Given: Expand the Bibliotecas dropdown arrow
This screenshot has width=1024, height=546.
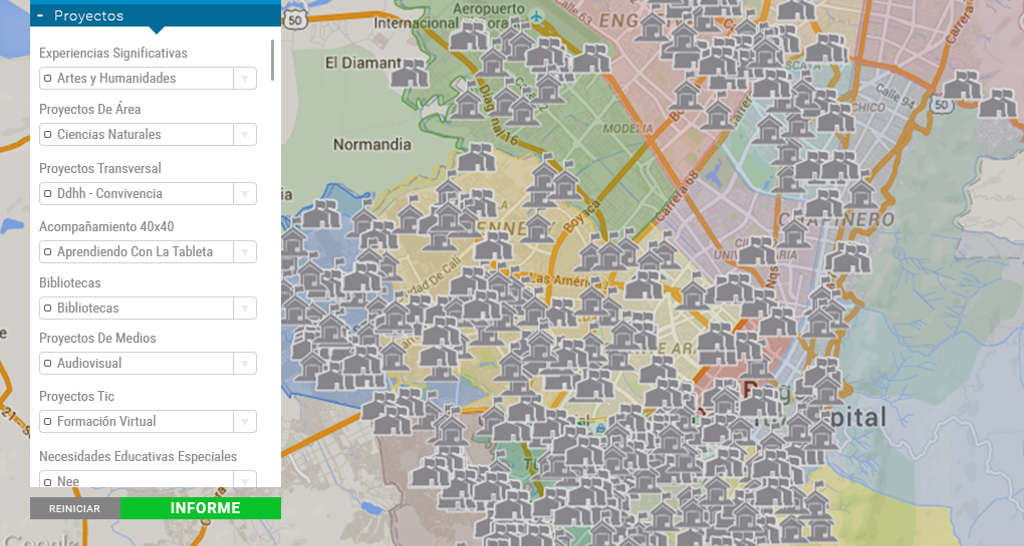Looking at the screenshot, I should (244, 308).
